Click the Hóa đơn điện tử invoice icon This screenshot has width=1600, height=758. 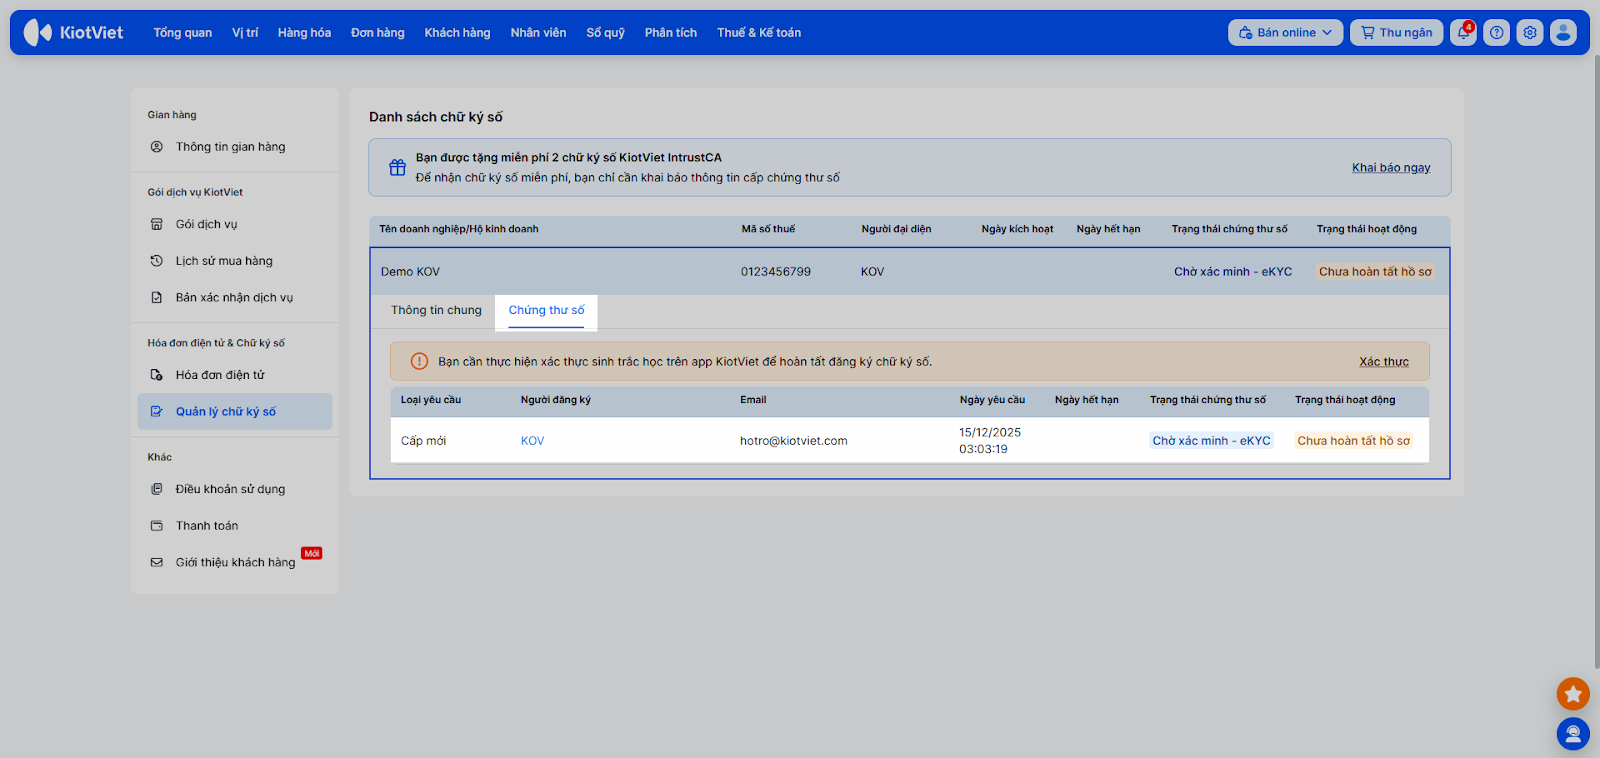157,375
